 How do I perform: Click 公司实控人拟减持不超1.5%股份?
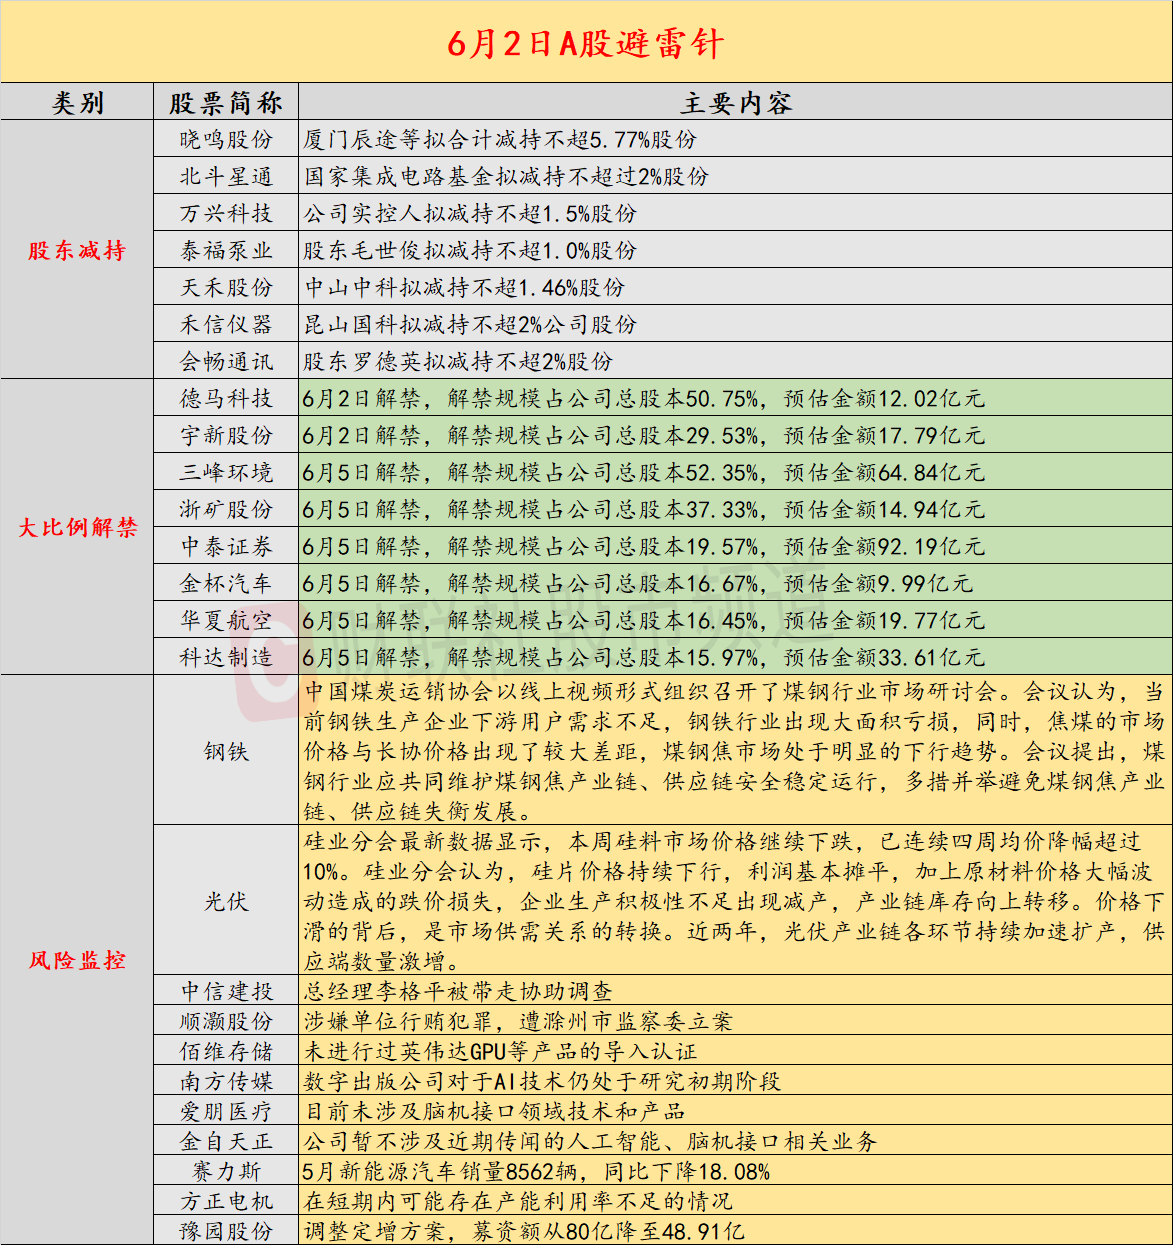pos(470,213)
